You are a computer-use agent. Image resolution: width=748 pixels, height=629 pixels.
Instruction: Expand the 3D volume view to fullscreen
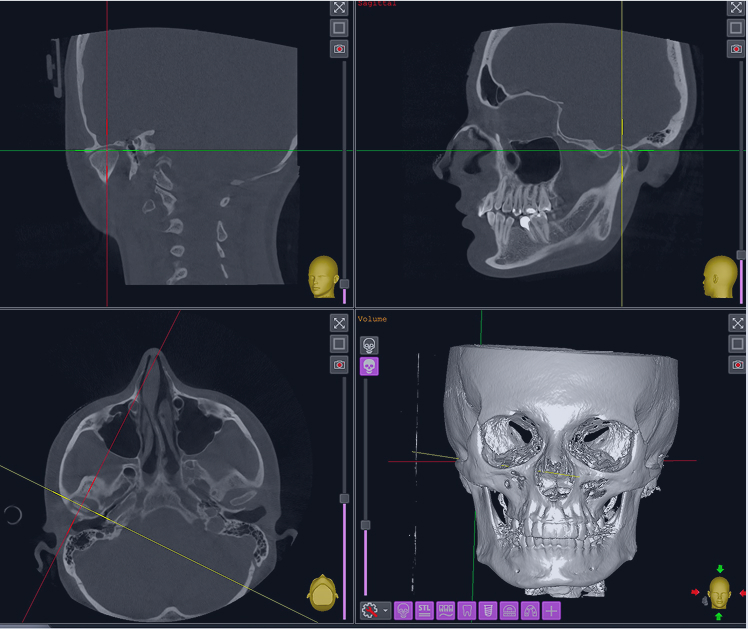[x=737, y=323]
